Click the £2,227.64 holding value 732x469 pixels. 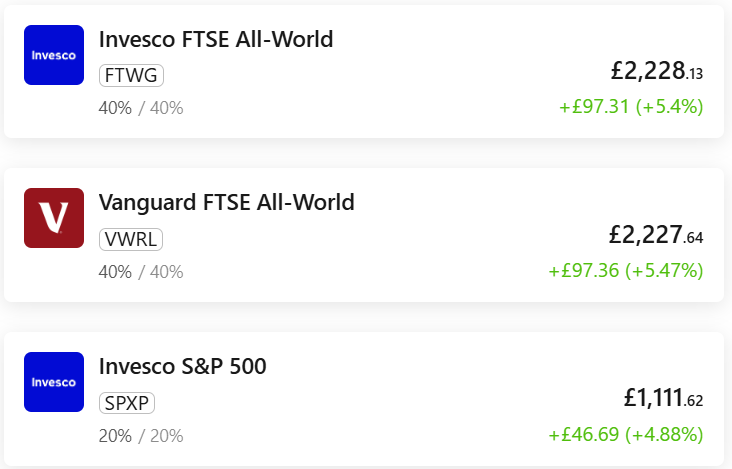(x=656, y=235)
